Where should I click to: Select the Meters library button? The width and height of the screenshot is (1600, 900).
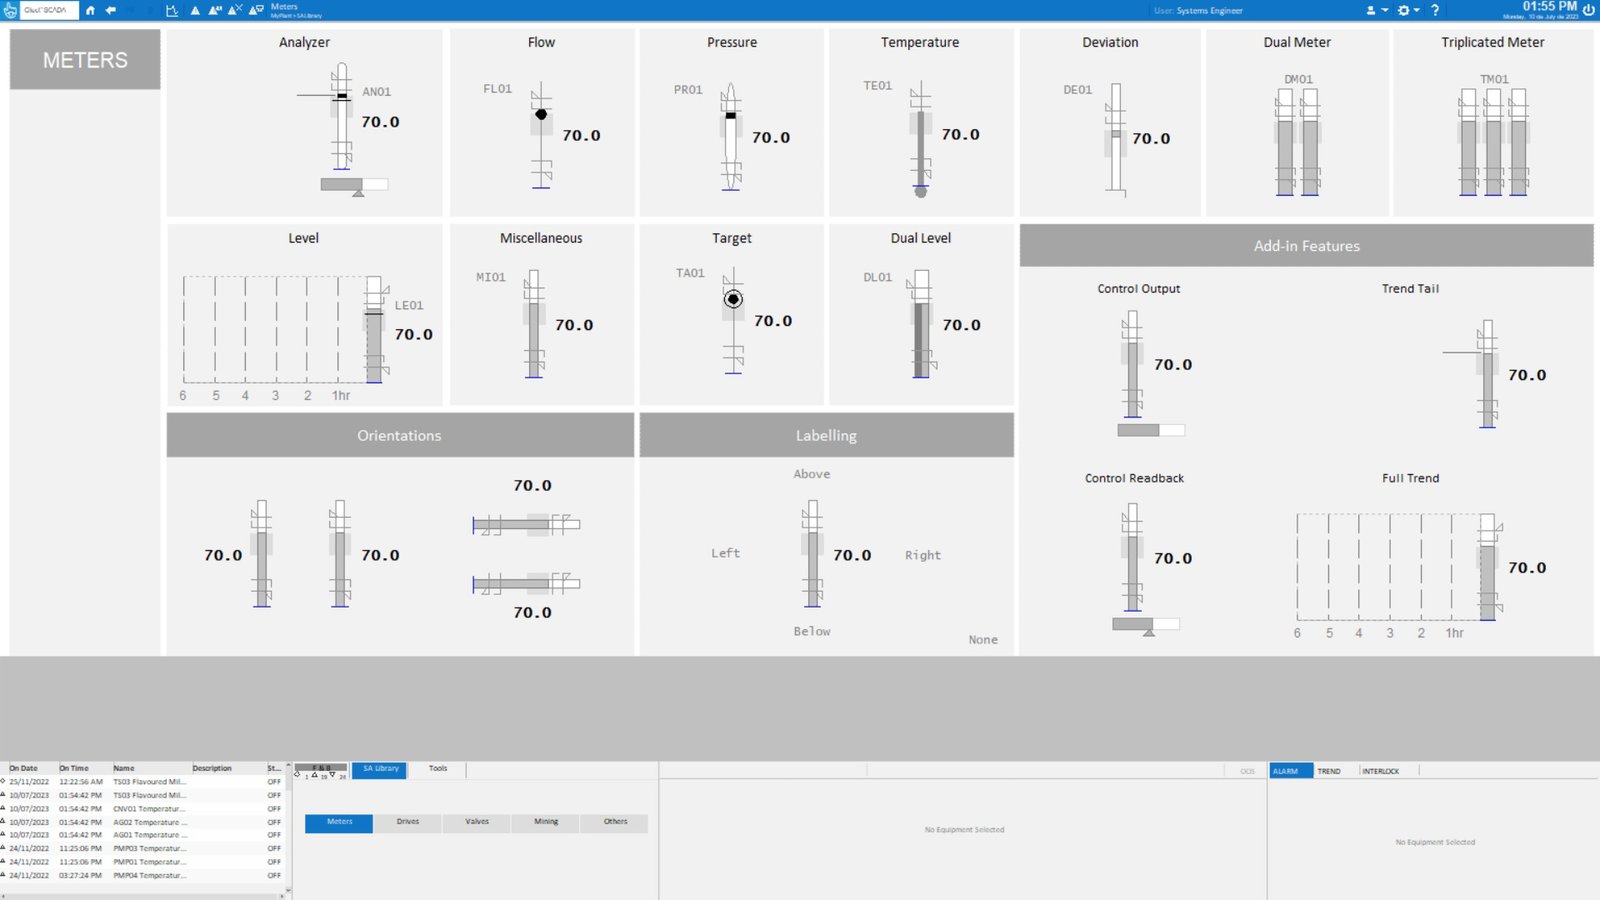pos(339,823)
